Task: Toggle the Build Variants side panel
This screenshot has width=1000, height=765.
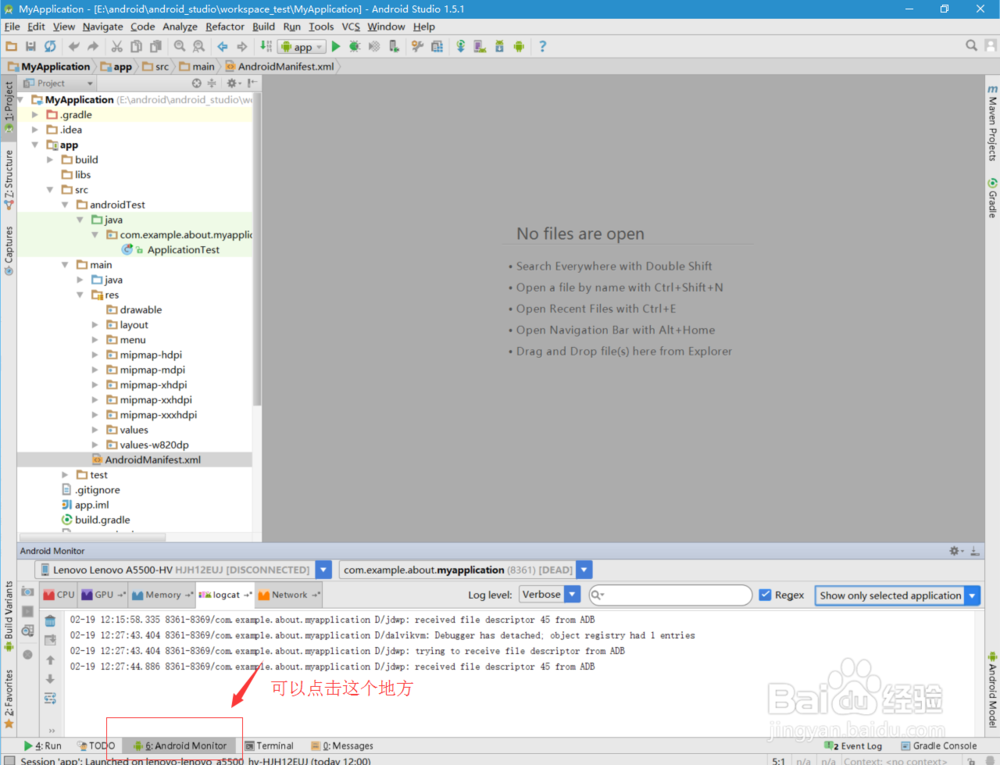Action: point(9,616)
